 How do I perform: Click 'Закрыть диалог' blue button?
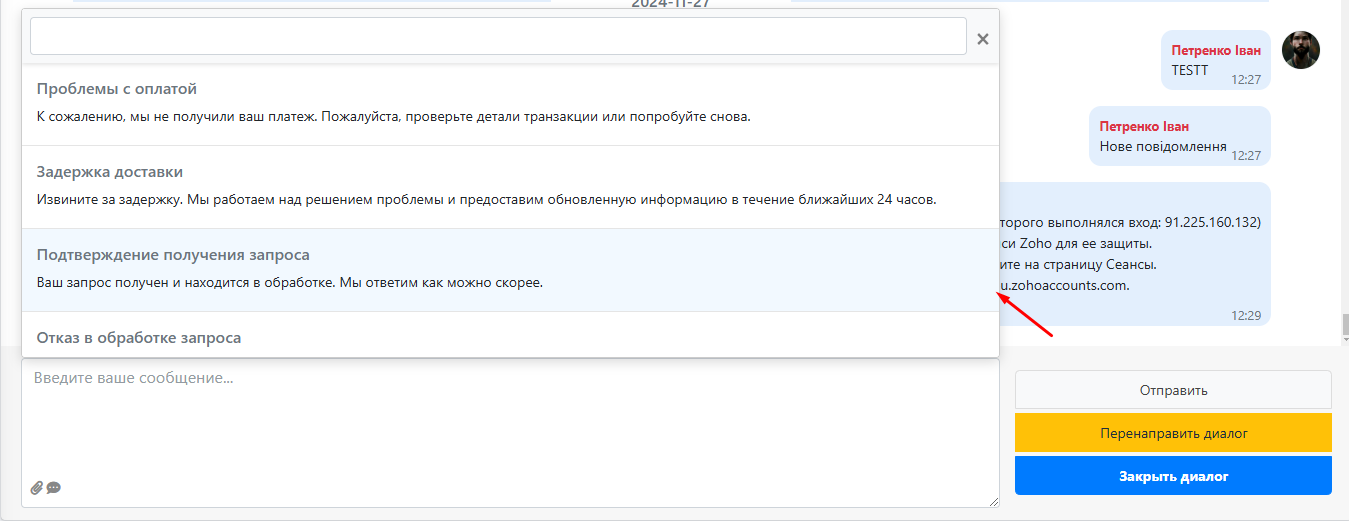click(x=1173, y=476)
